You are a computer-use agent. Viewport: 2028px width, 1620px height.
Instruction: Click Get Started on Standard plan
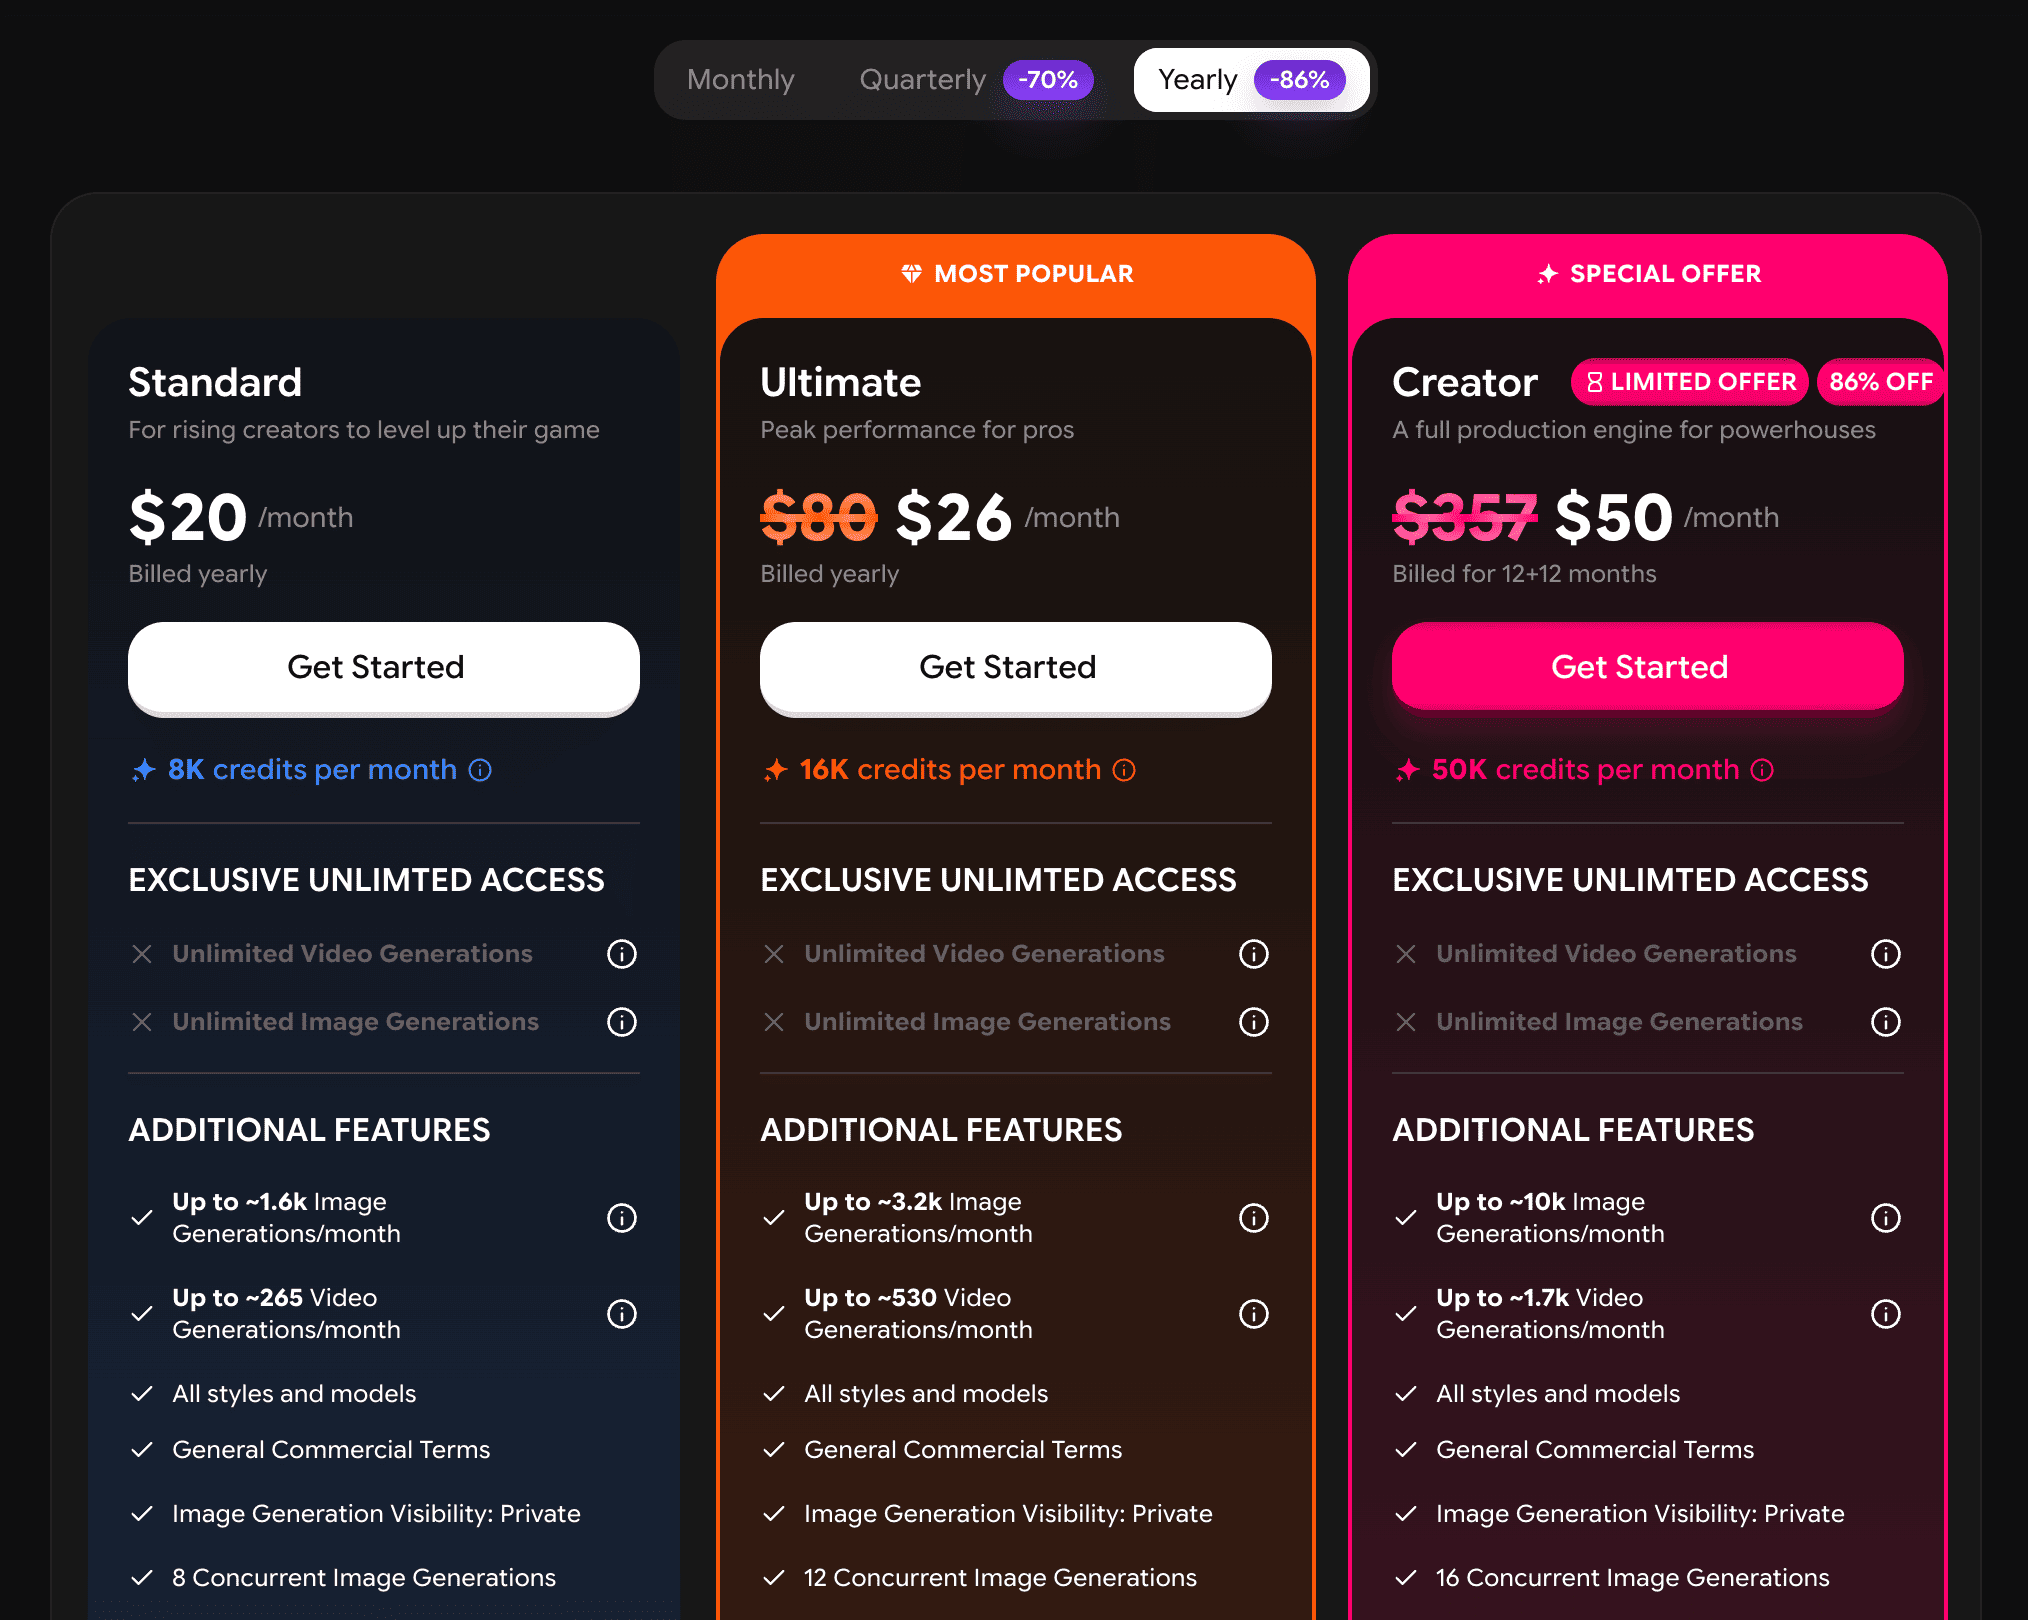384,667
